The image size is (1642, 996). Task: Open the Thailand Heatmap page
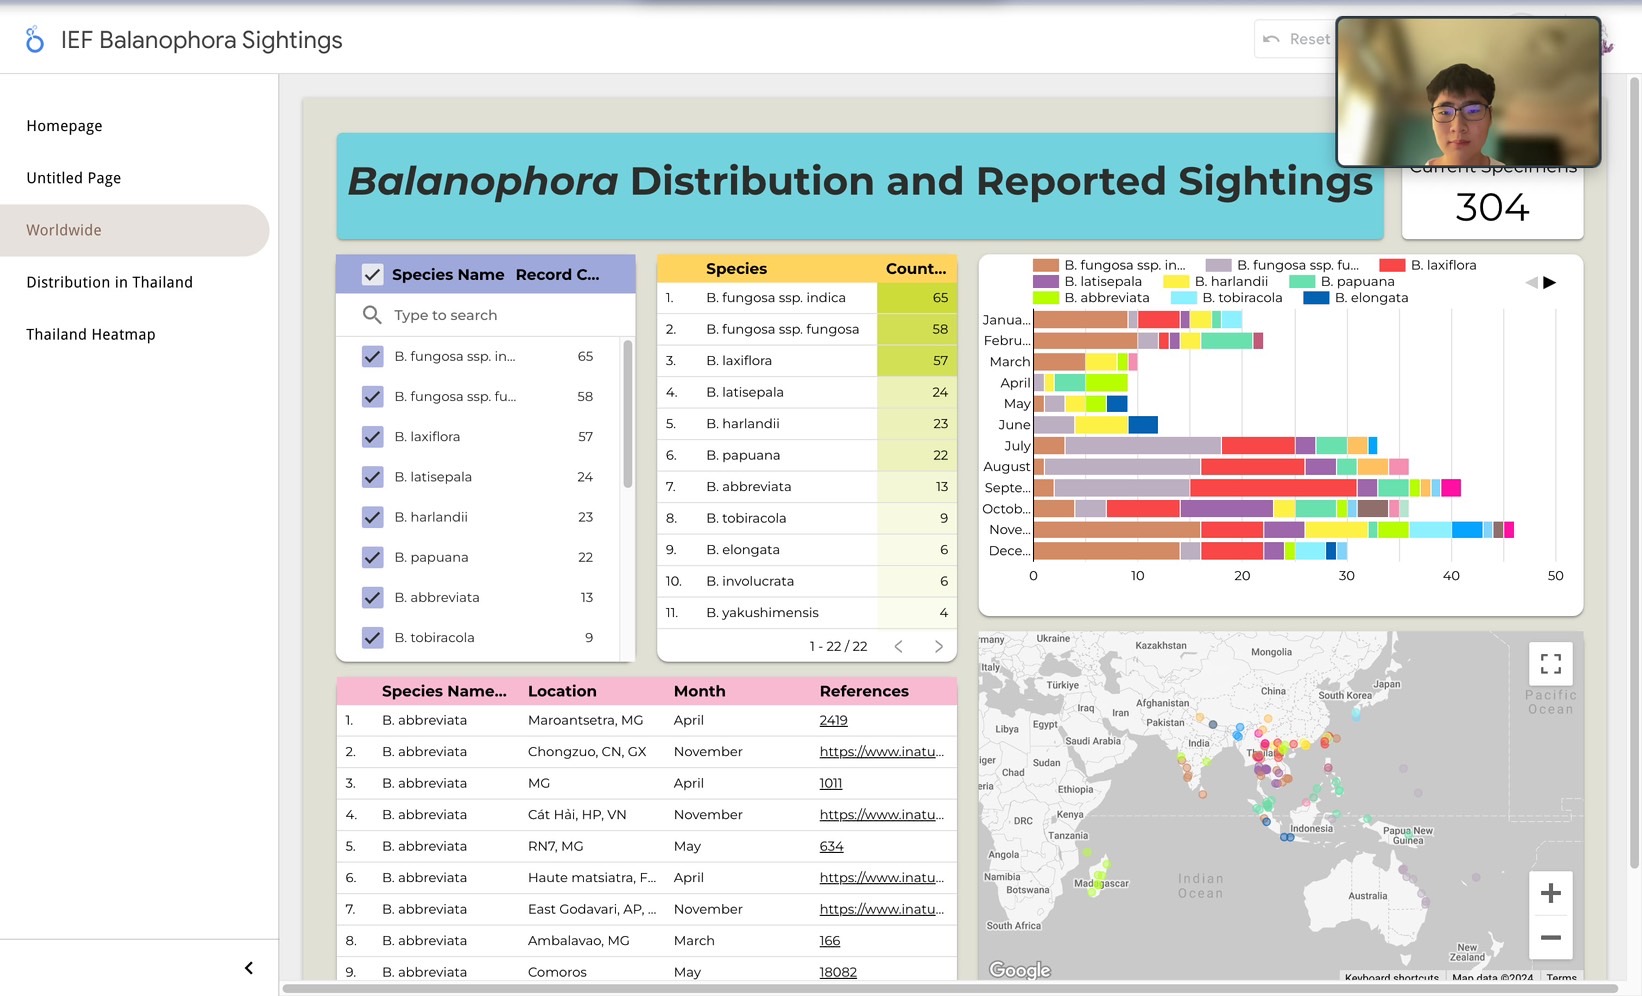coord(90,334)
